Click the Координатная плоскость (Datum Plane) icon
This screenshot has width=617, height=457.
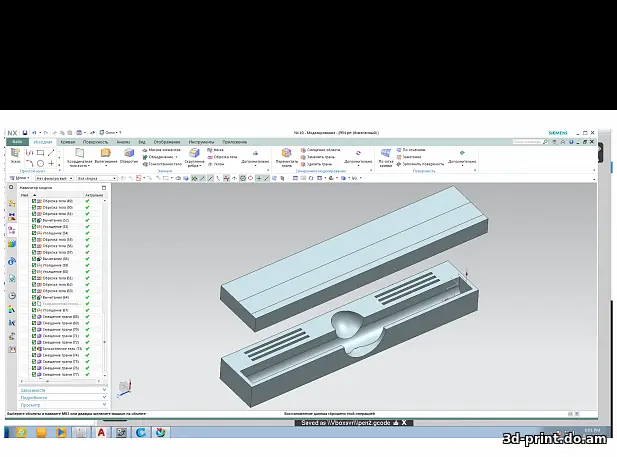pos(78,153)
